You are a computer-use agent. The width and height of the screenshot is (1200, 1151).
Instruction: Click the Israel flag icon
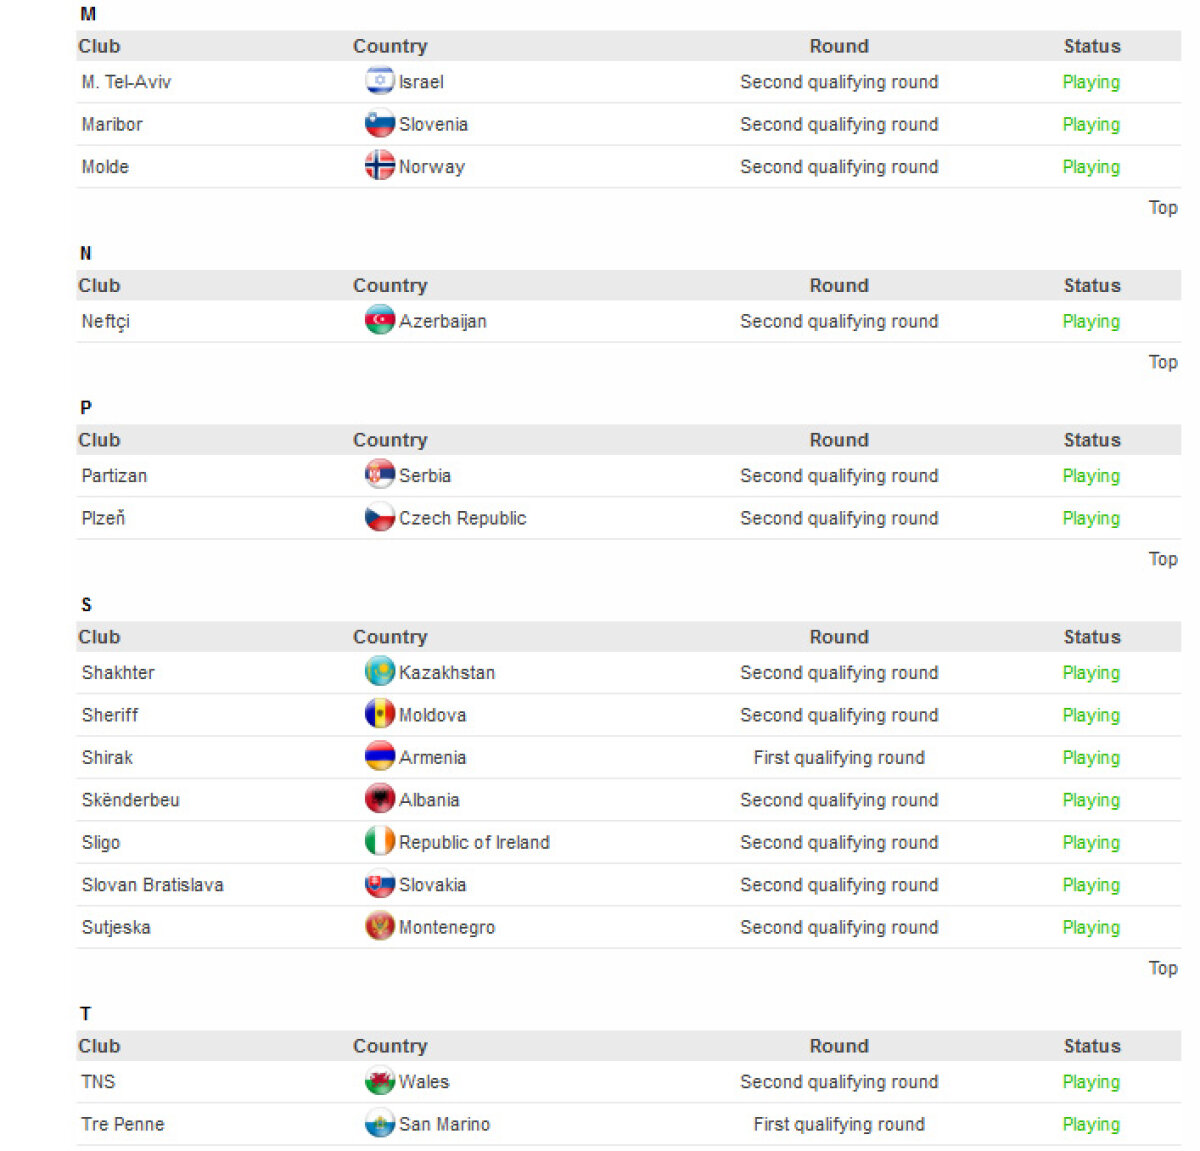379,81
